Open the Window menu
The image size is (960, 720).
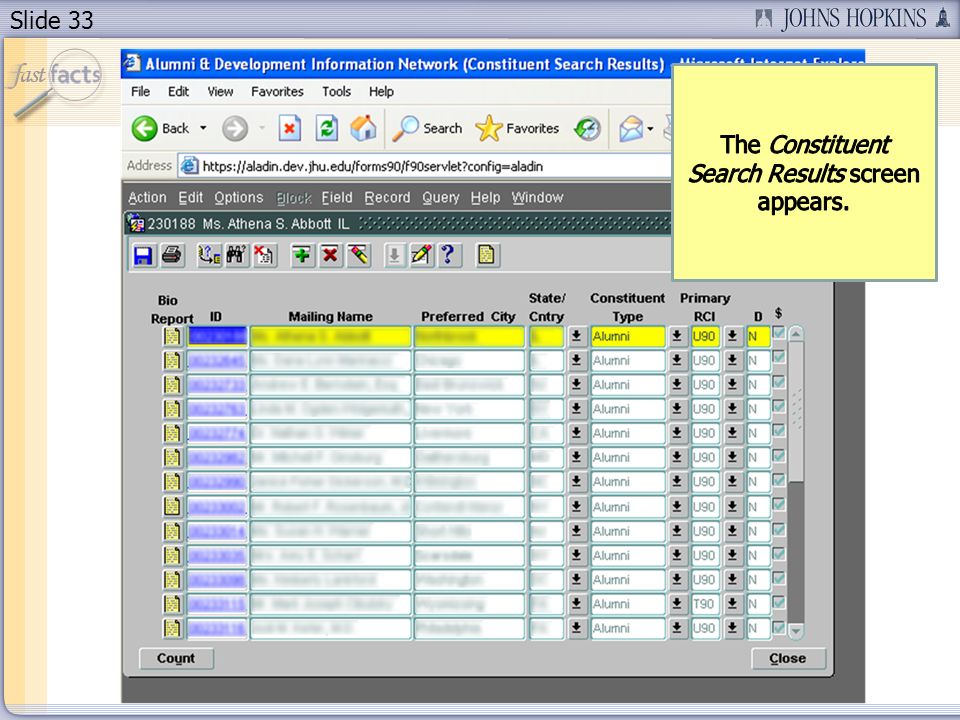click(x=538, y=198)
